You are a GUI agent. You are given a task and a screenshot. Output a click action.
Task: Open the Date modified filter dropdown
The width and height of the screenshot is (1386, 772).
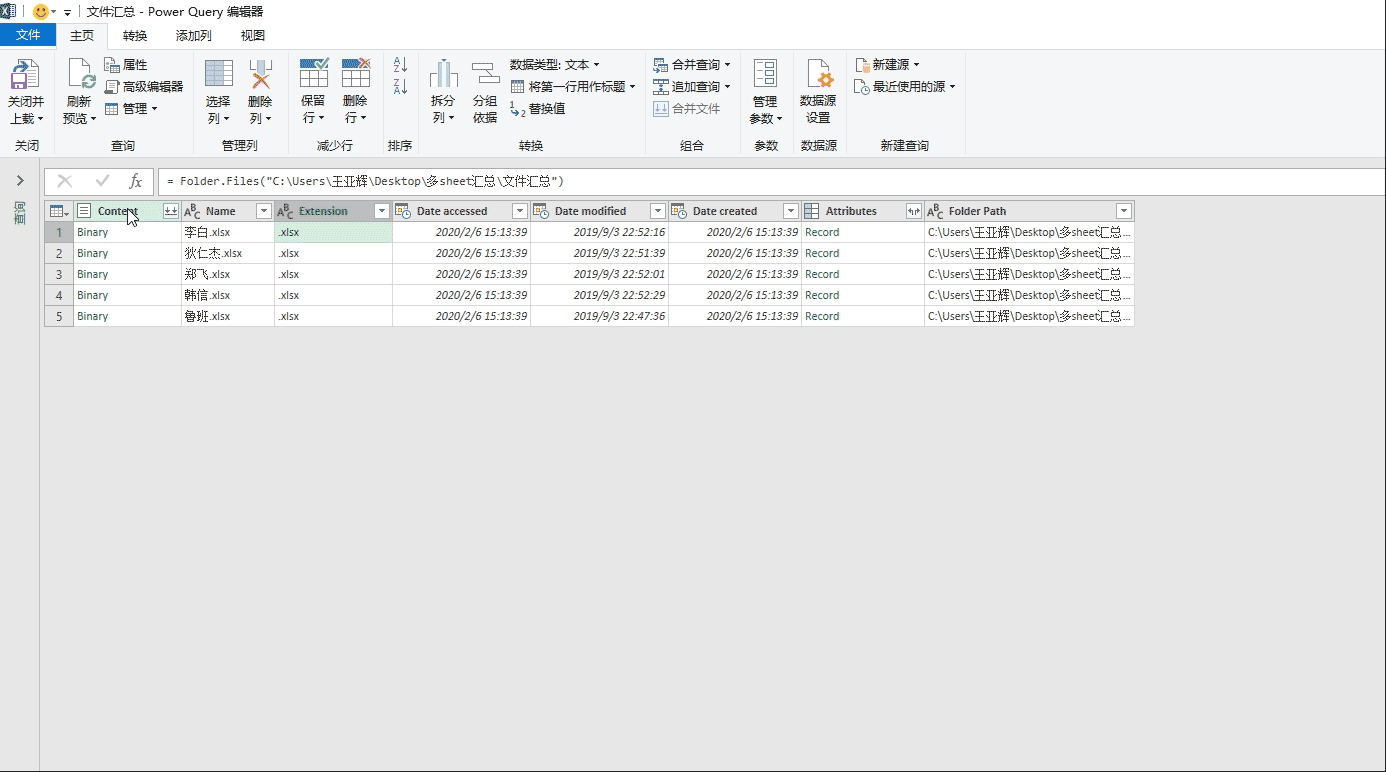coord(657,211)
